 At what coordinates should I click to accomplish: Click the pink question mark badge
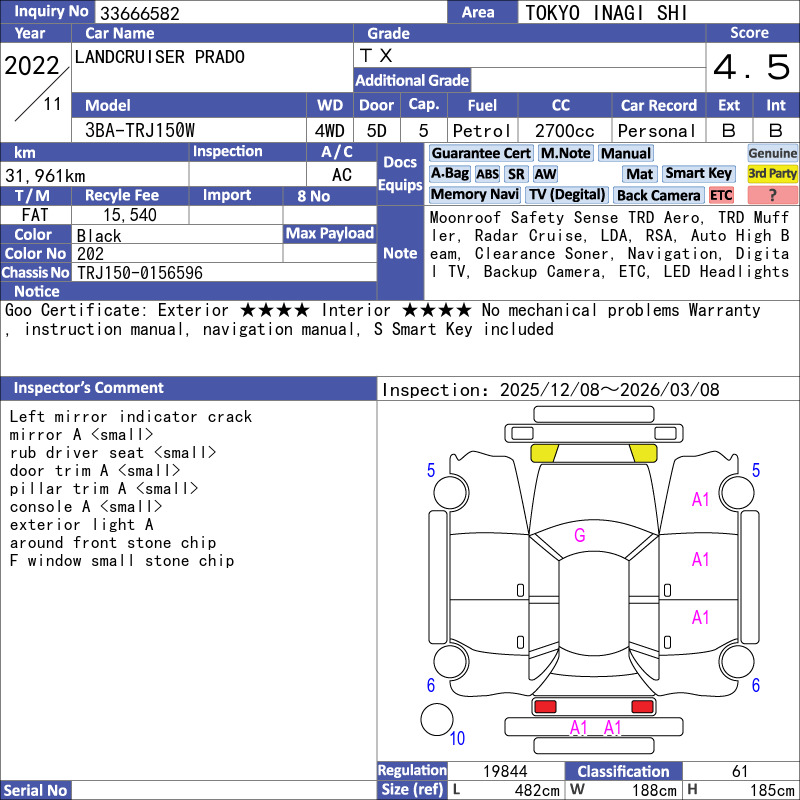tap(772, 195)
